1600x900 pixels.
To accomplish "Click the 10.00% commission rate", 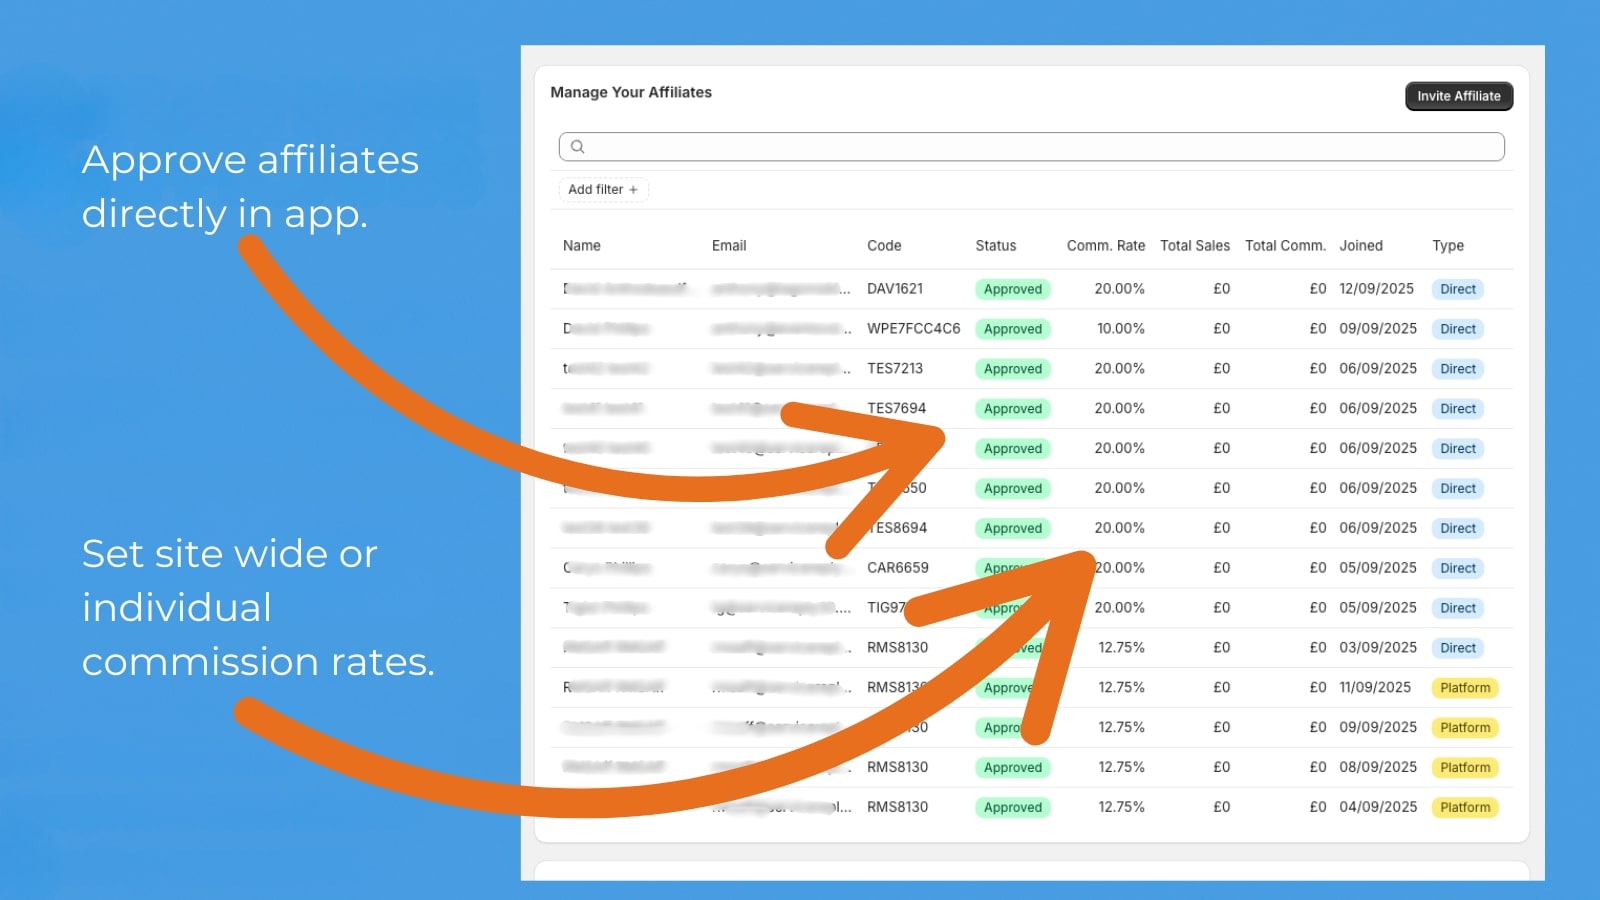I will tap(1121, 329).
